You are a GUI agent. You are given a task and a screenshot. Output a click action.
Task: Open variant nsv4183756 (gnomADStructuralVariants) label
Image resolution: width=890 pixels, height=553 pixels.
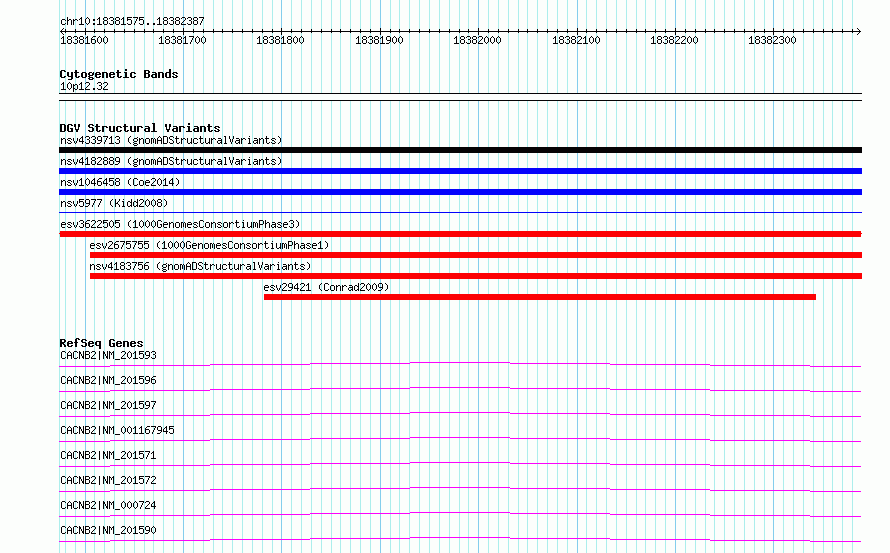coord(200,266)
